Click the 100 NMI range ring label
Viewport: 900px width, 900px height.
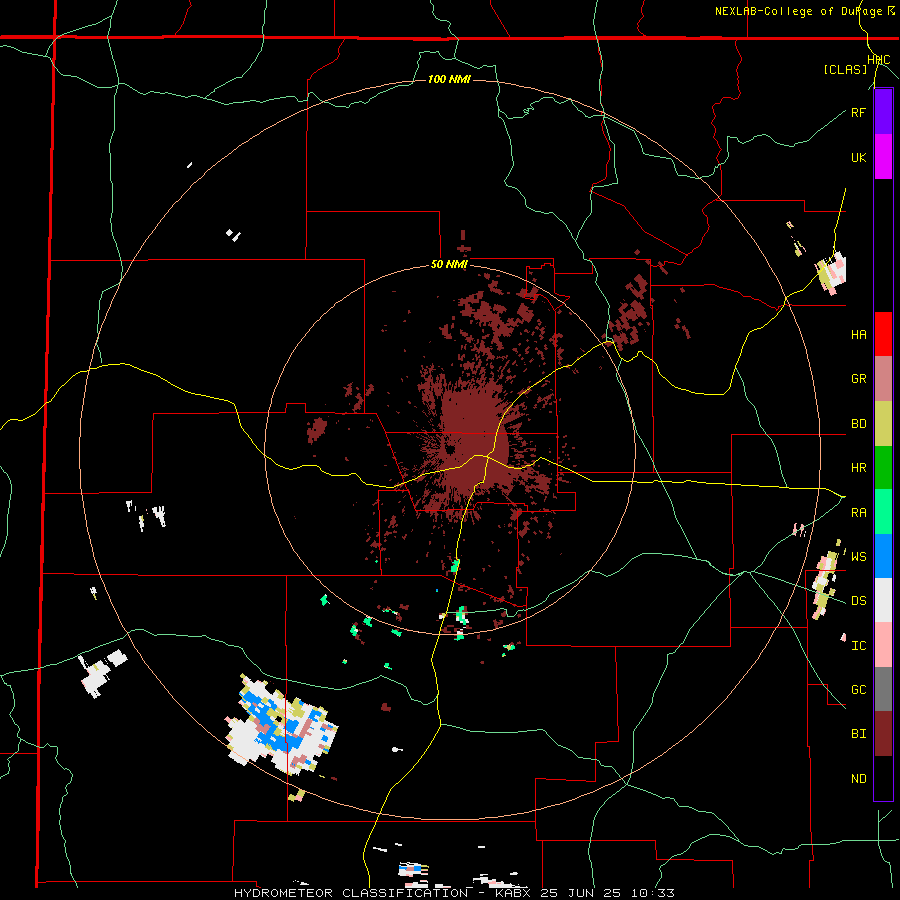coord(449,79)
